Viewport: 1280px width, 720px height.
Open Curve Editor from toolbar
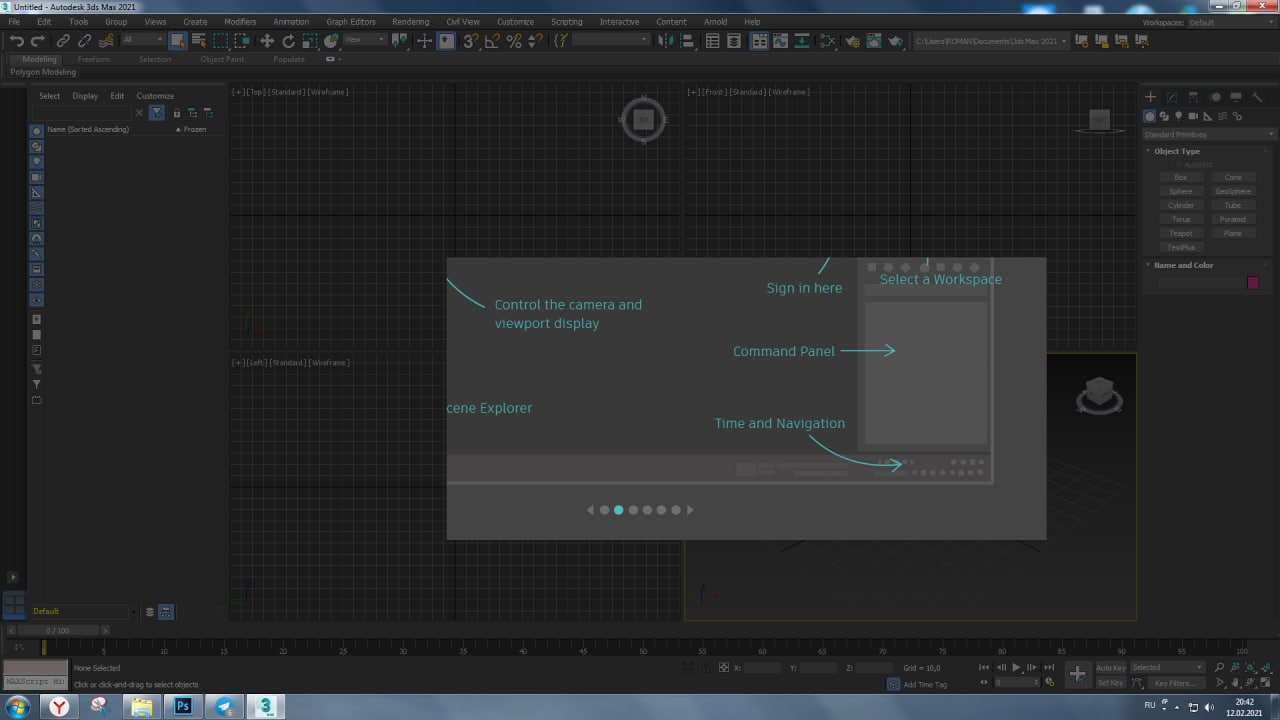click(780, 41)
